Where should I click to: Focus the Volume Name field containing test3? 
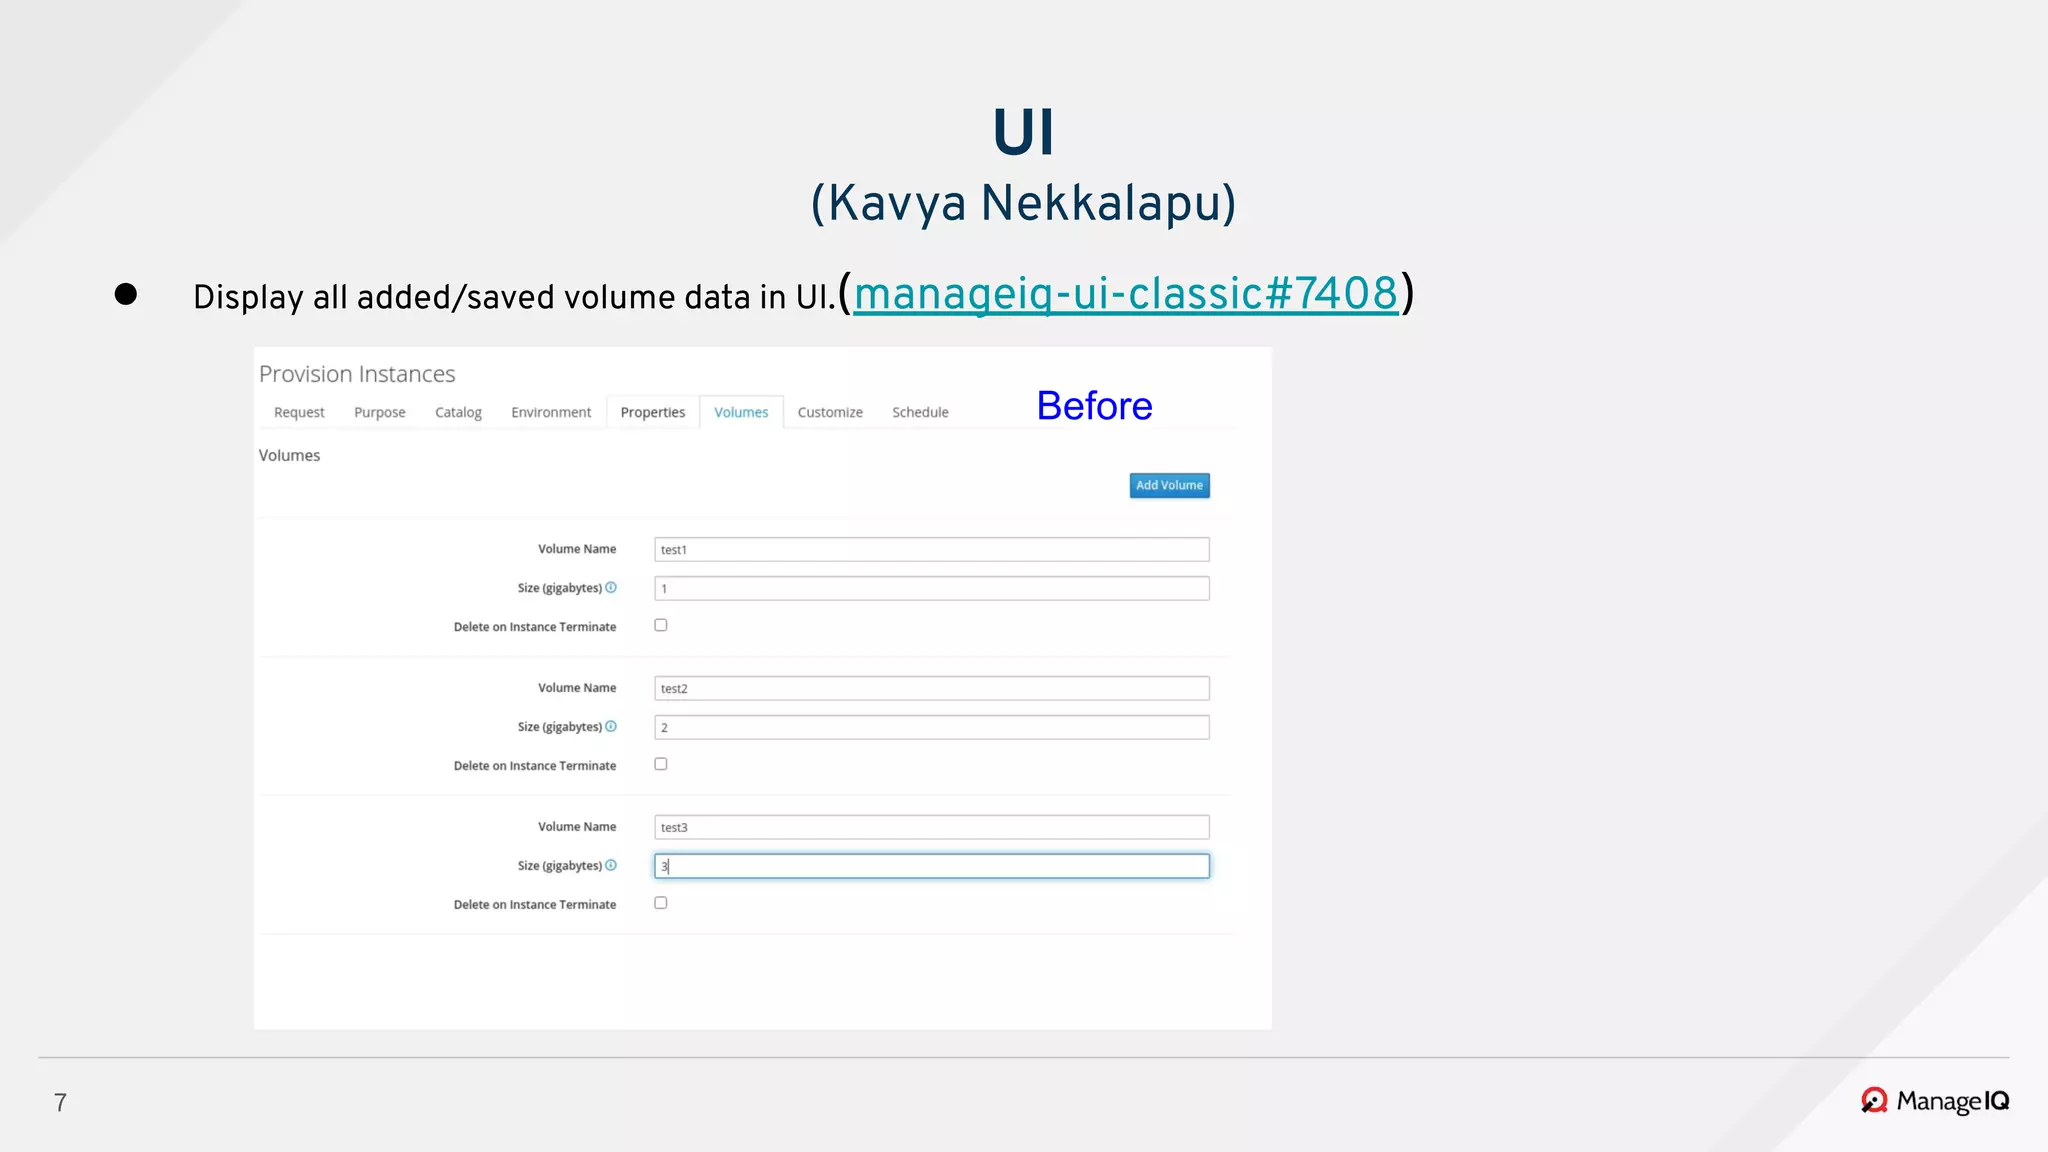point(931,827)
